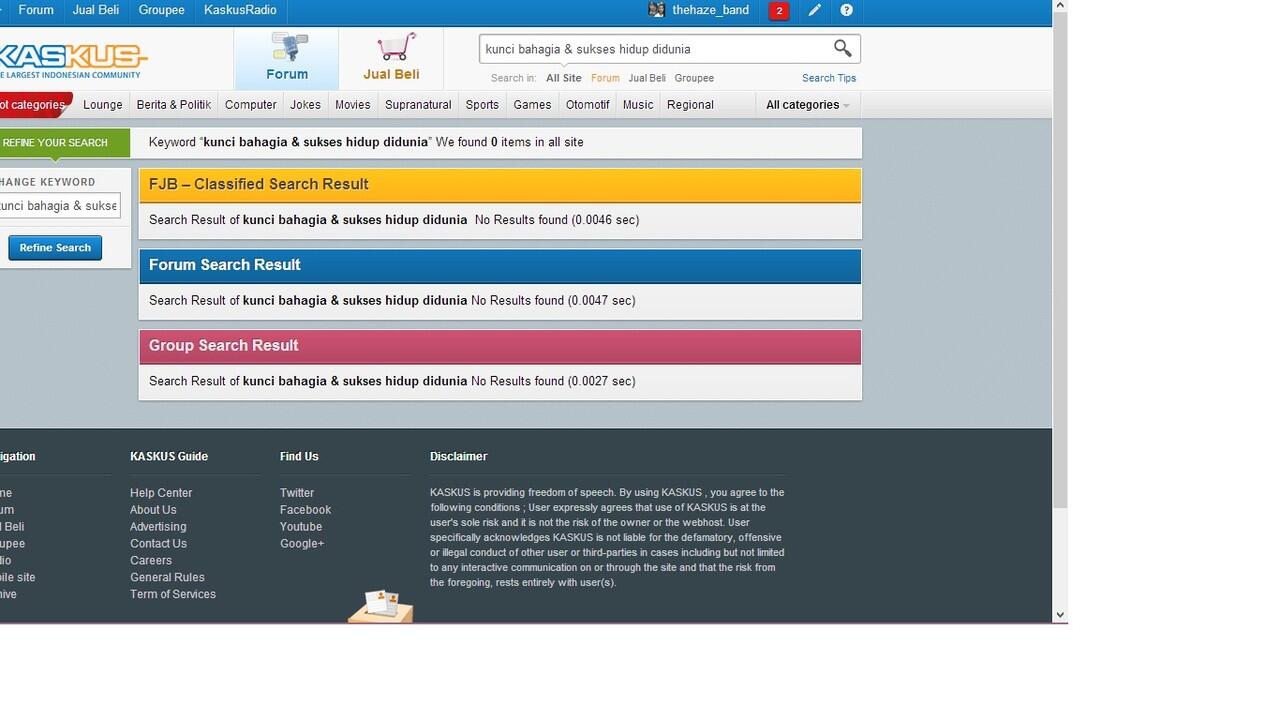1280x720 pixels.
Task: Click in the main search text field
Action: click(x=655, y=49)
